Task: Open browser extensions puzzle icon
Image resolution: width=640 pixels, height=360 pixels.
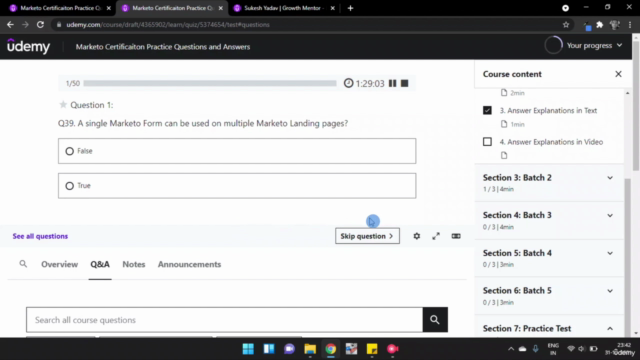Action: click(600, 24)
